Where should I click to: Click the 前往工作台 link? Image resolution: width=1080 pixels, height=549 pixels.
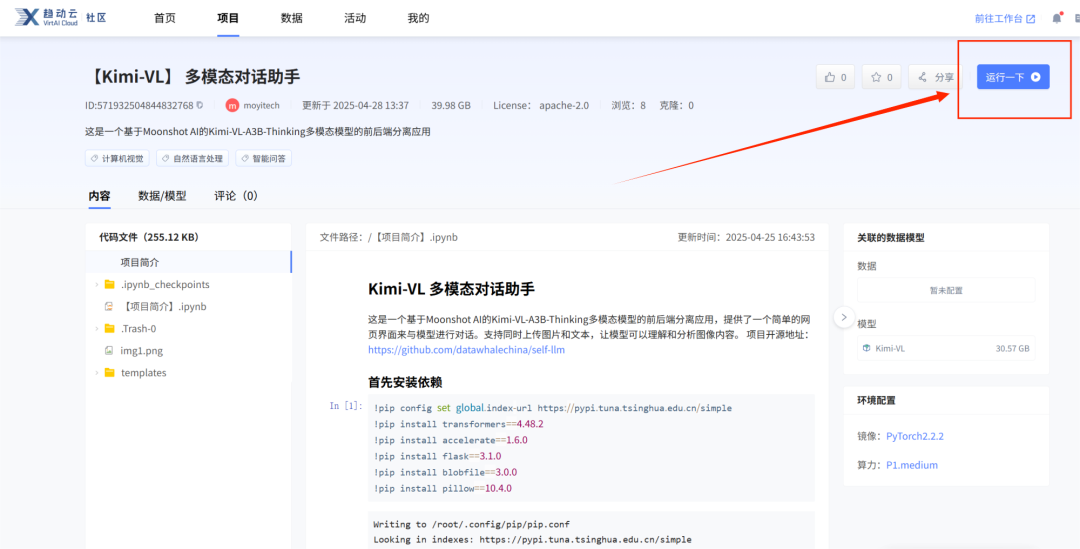click(1005, 19)
